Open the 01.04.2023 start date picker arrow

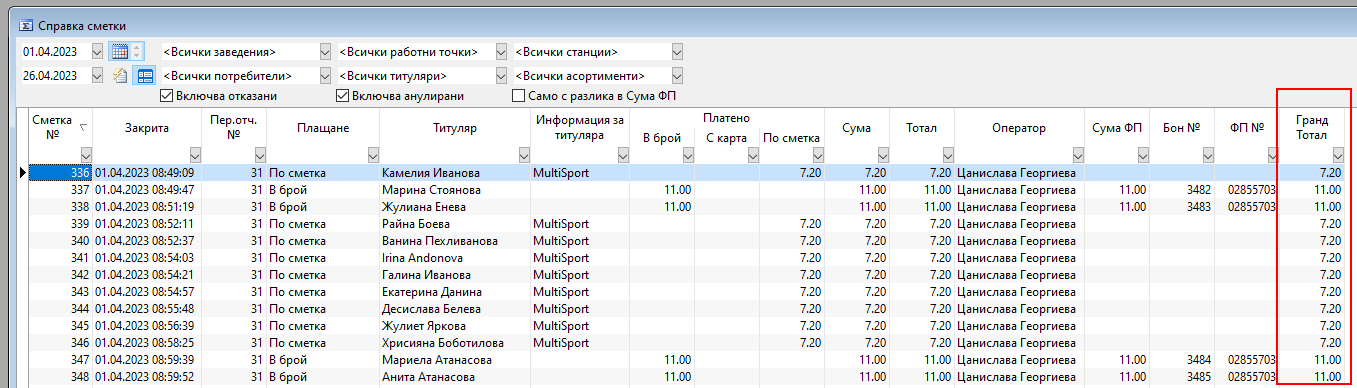pyautogui.click(x=97, y=51)
